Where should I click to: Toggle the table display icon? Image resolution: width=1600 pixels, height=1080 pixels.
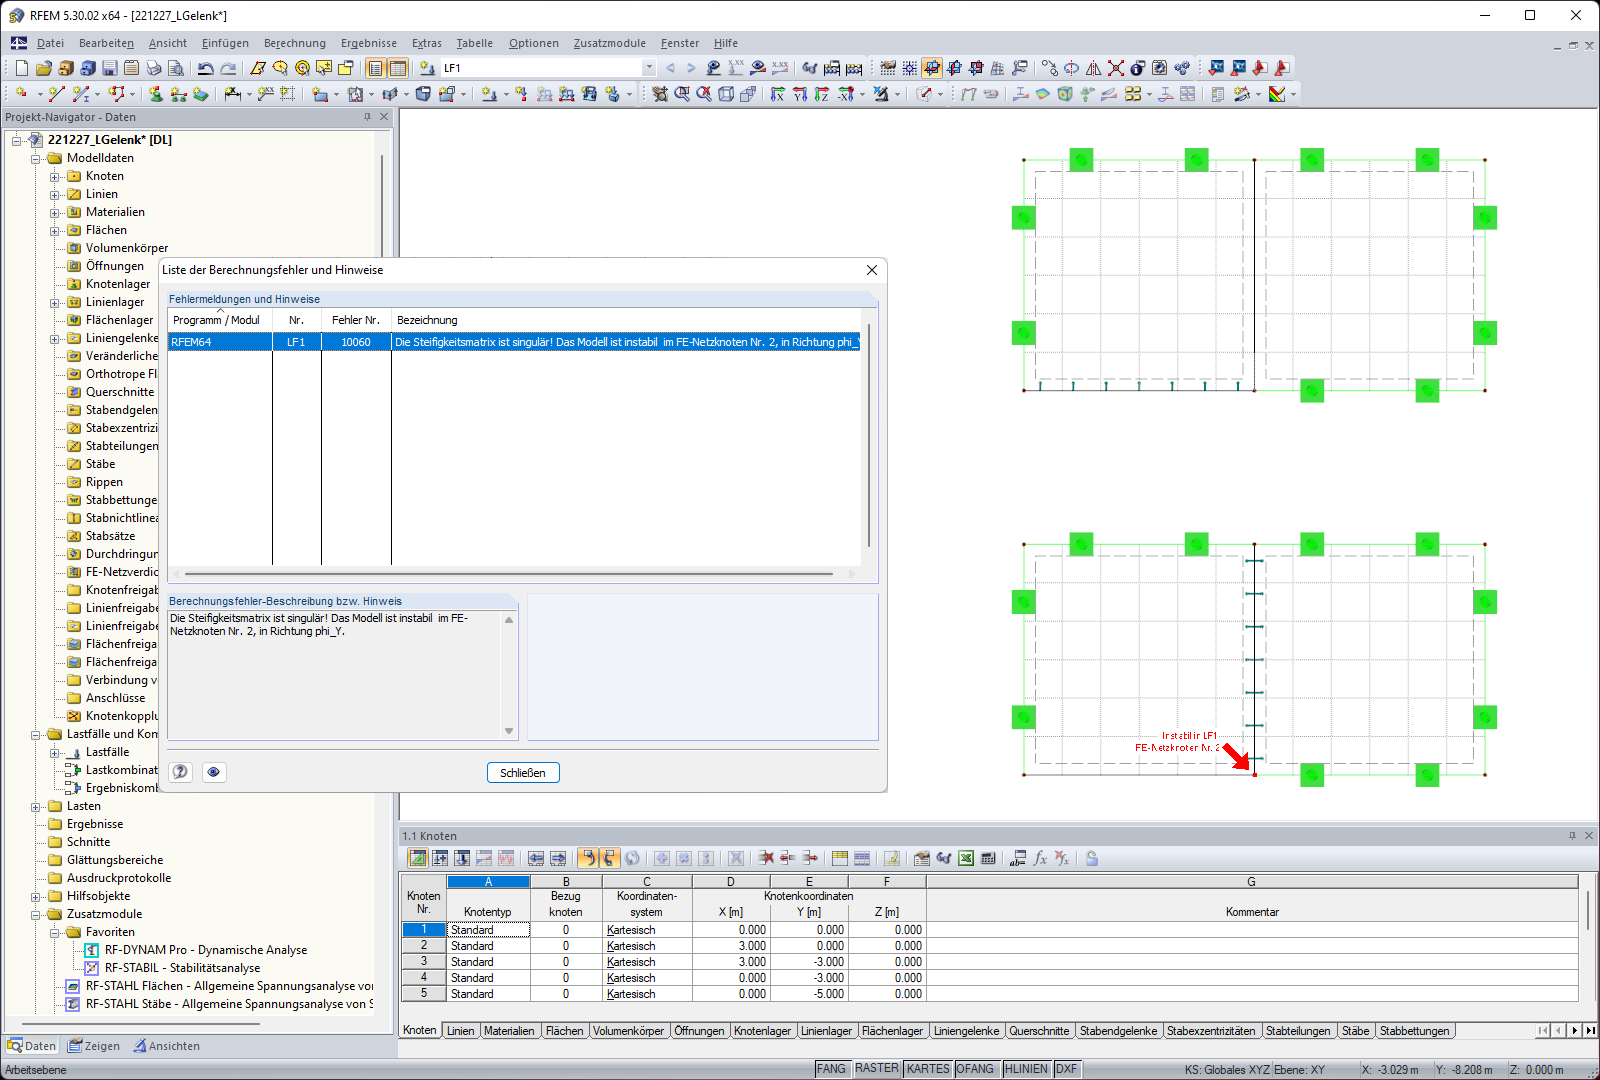[398, 68]
